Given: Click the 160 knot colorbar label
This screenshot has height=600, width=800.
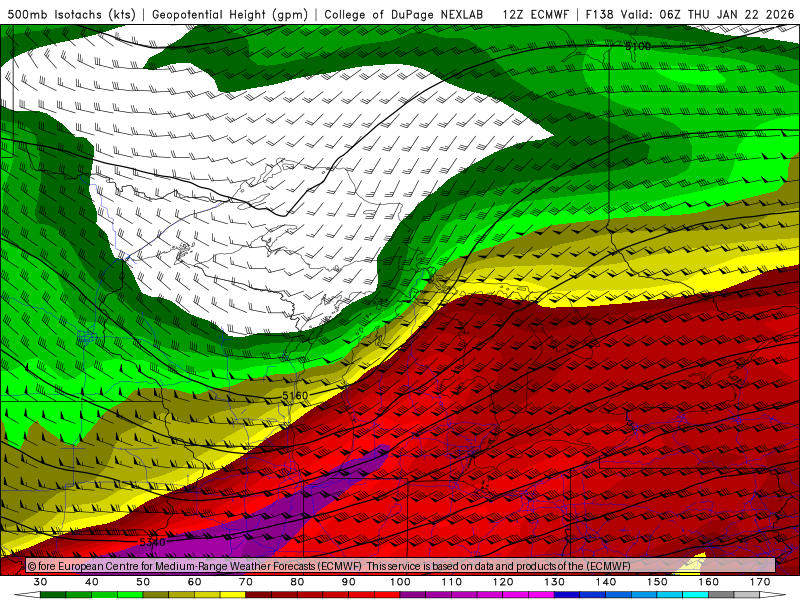Looking at the screenshot, I should [x=709, y=582].
